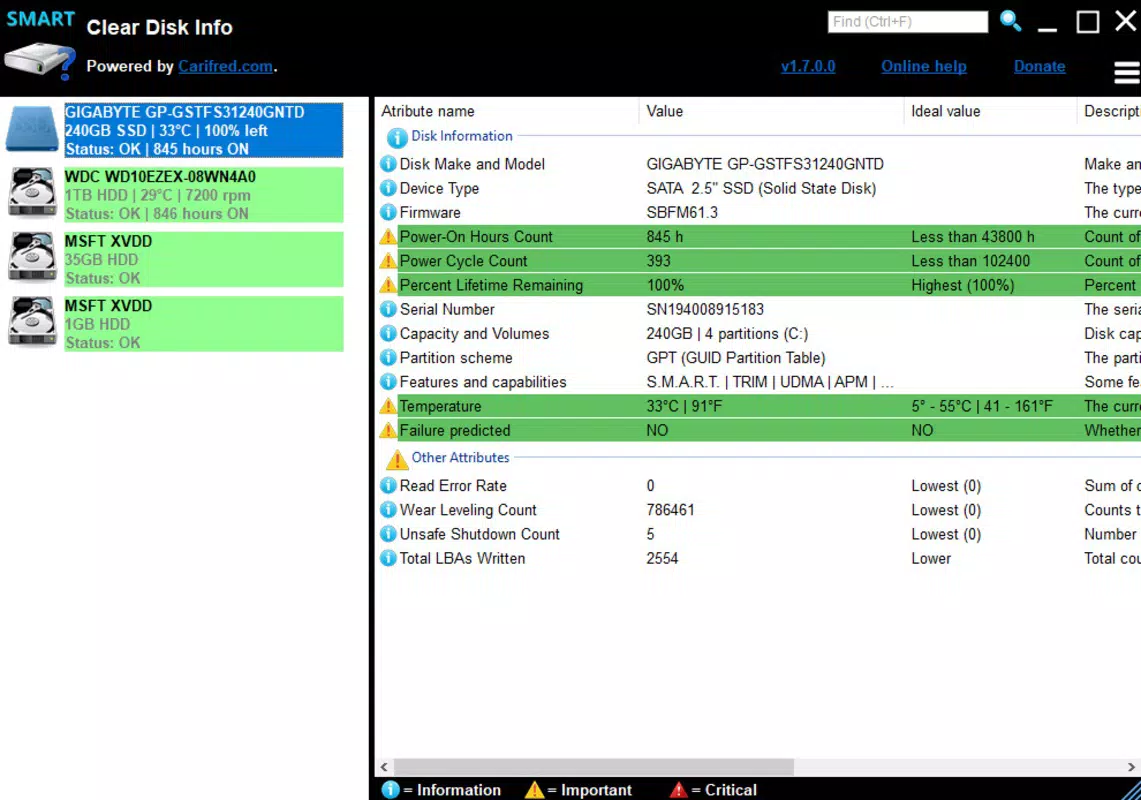Click info icon beside Serial Number
Screen dimensions: 1141x800
[x=389, y=309]
